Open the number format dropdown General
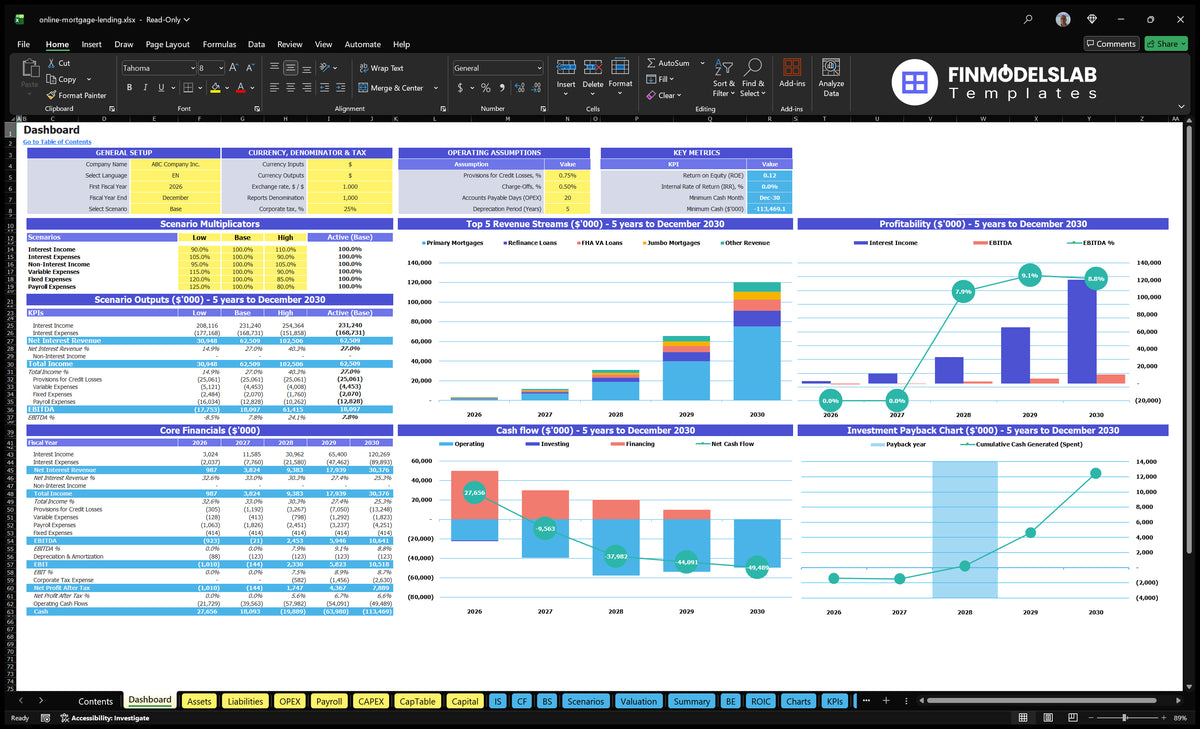The width and height of the screenshot is (1200, 729). [538, 68]
